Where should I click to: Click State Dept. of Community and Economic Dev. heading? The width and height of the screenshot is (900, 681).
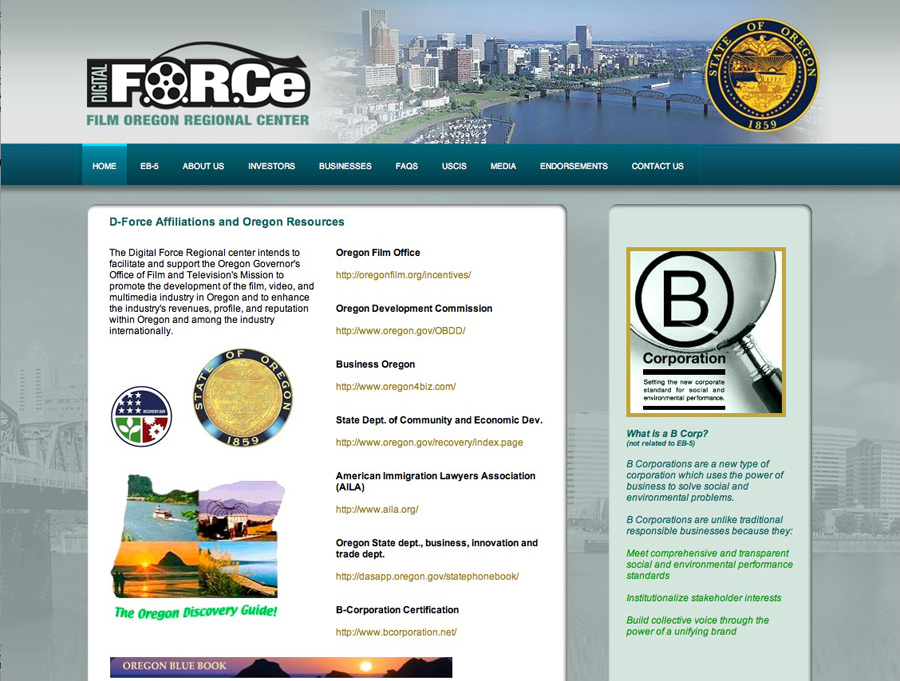coord(439,420)
